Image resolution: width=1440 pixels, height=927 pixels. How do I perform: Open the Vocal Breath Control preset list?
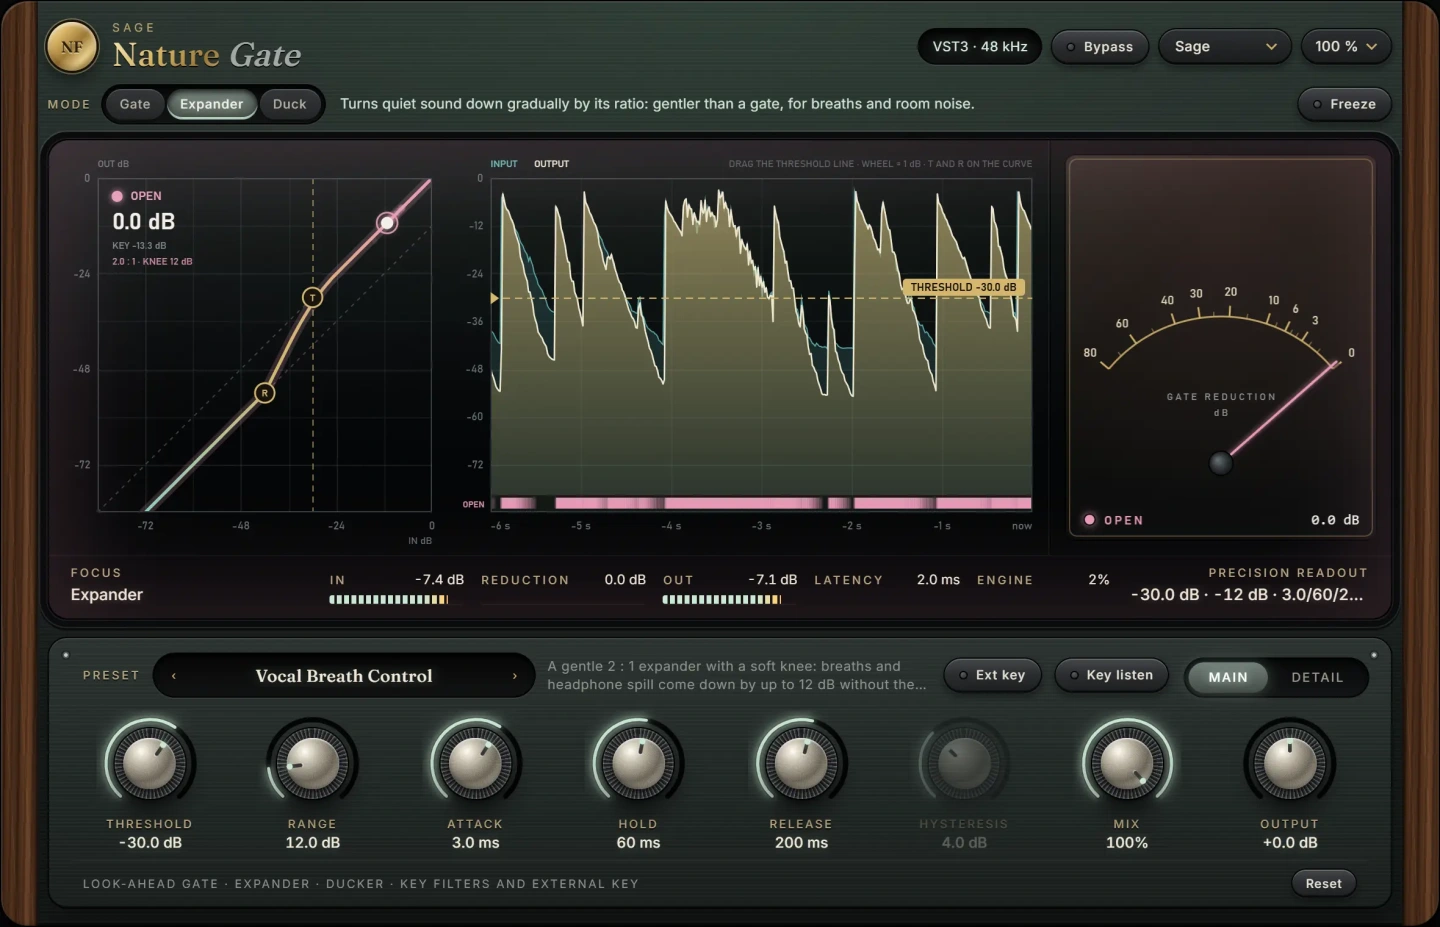(x=344, y=676)
